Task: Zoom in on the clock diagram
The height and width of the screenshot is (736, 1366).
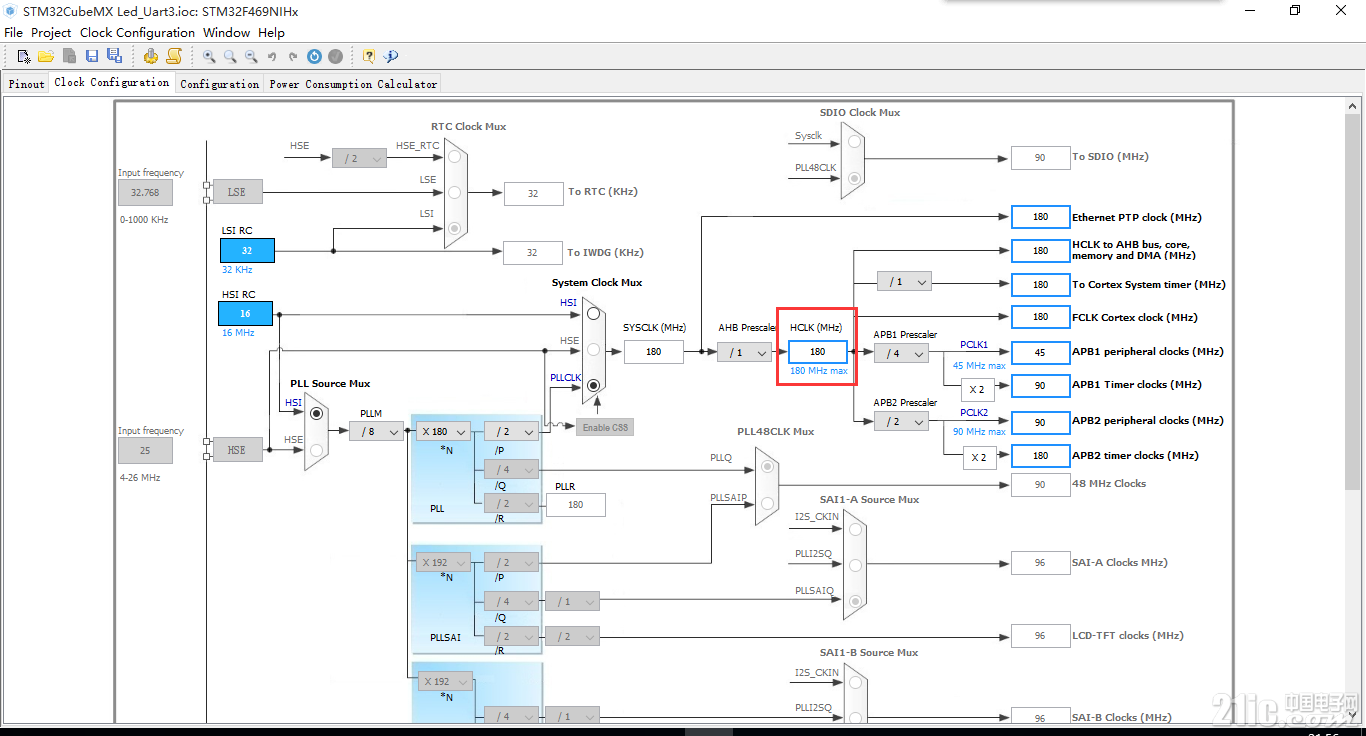Action: (209, 57)
